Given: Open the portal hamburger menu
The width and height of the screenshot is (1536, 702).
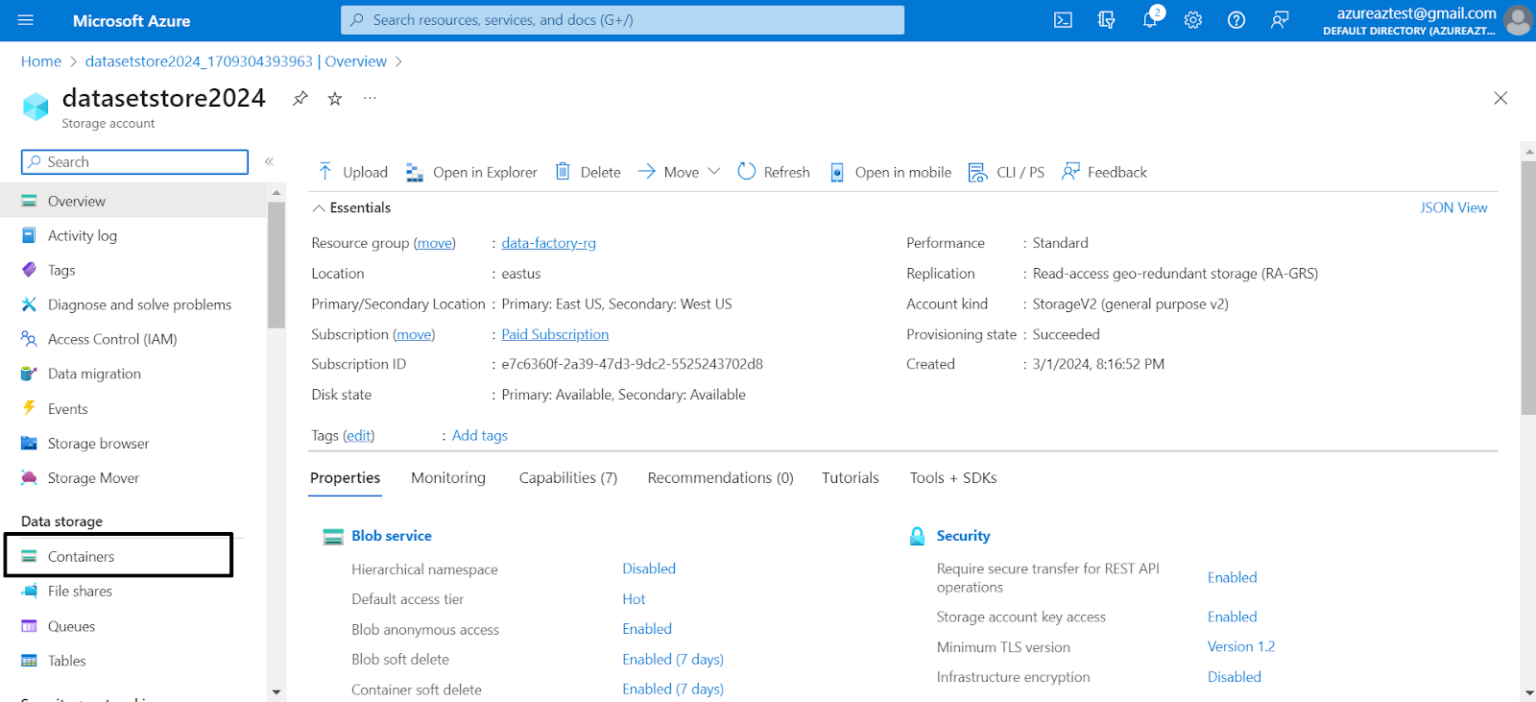Looking at the screenshot, I should pyautogui.click(x=26, y=20).
